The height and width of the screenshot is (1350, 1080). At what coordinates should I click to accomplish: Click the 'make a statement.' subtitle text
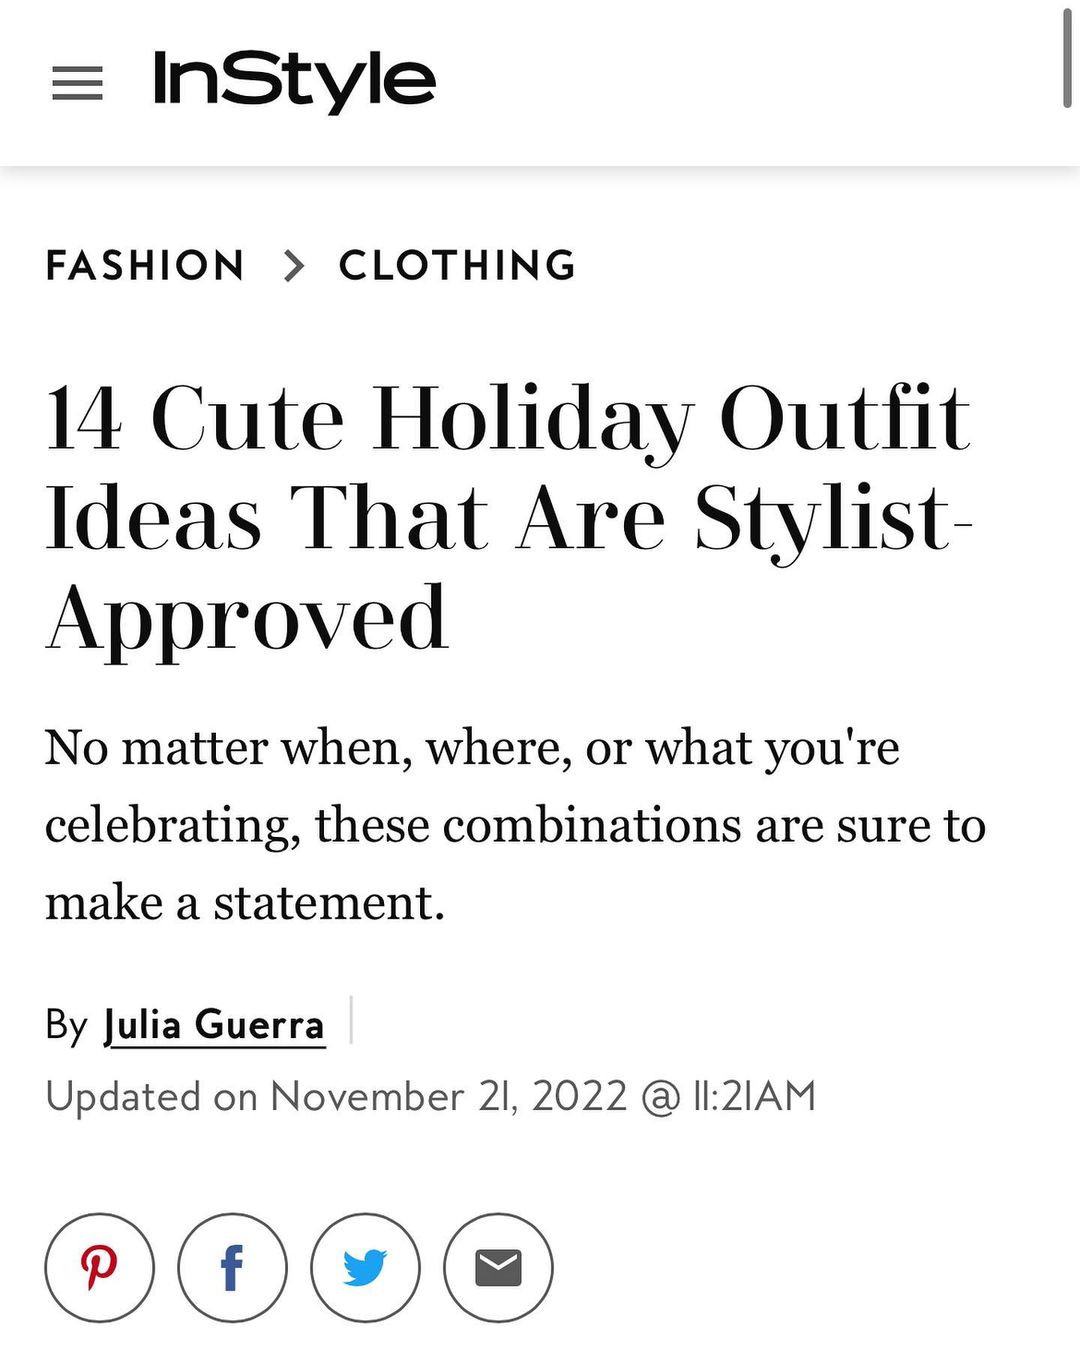point(245,903)
